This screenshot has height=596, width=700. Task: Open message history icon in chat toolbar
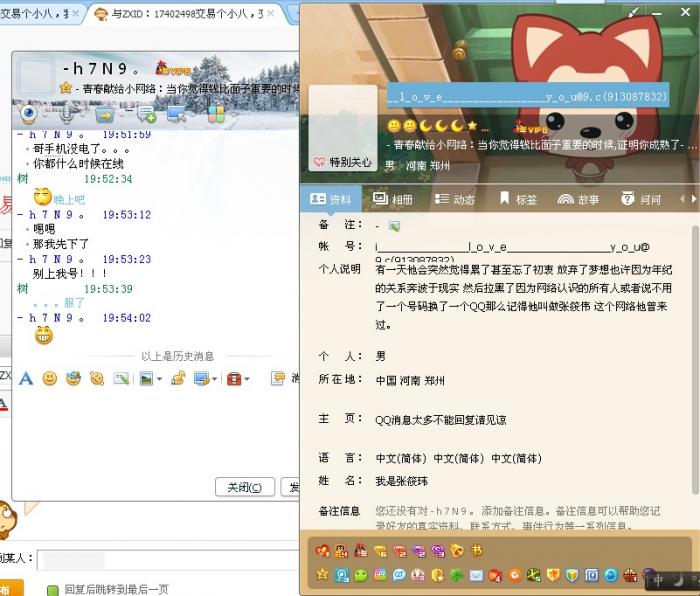(278, 379)
